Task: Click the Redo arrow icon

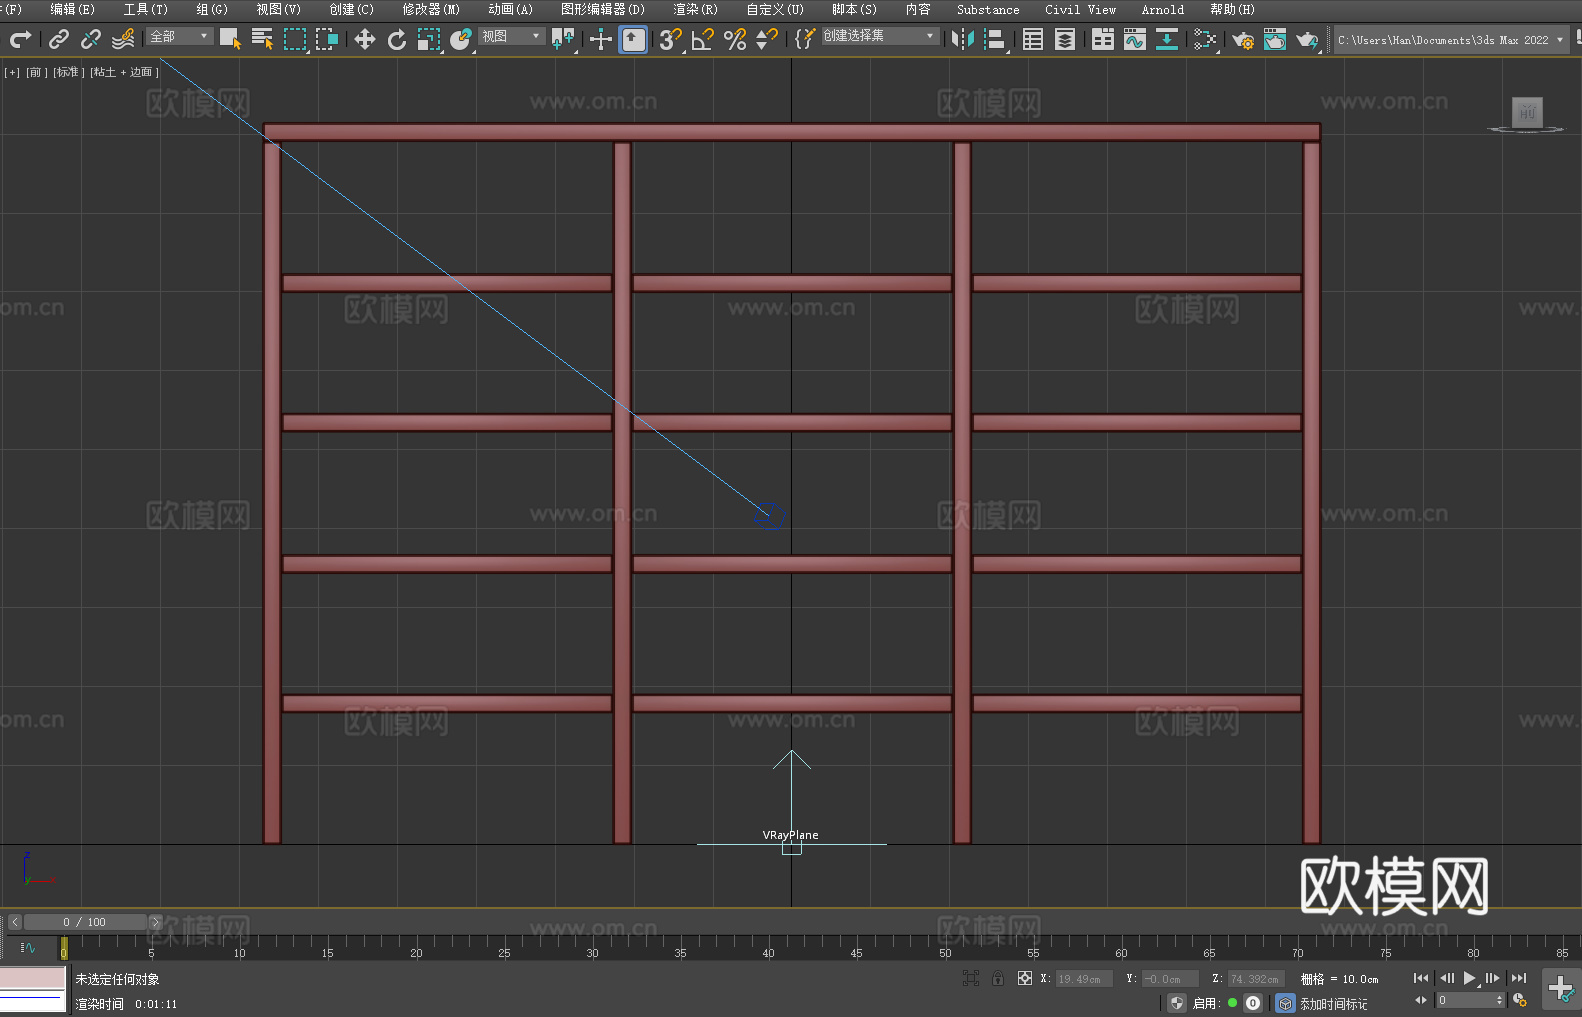Action: (x=20, y=39)
